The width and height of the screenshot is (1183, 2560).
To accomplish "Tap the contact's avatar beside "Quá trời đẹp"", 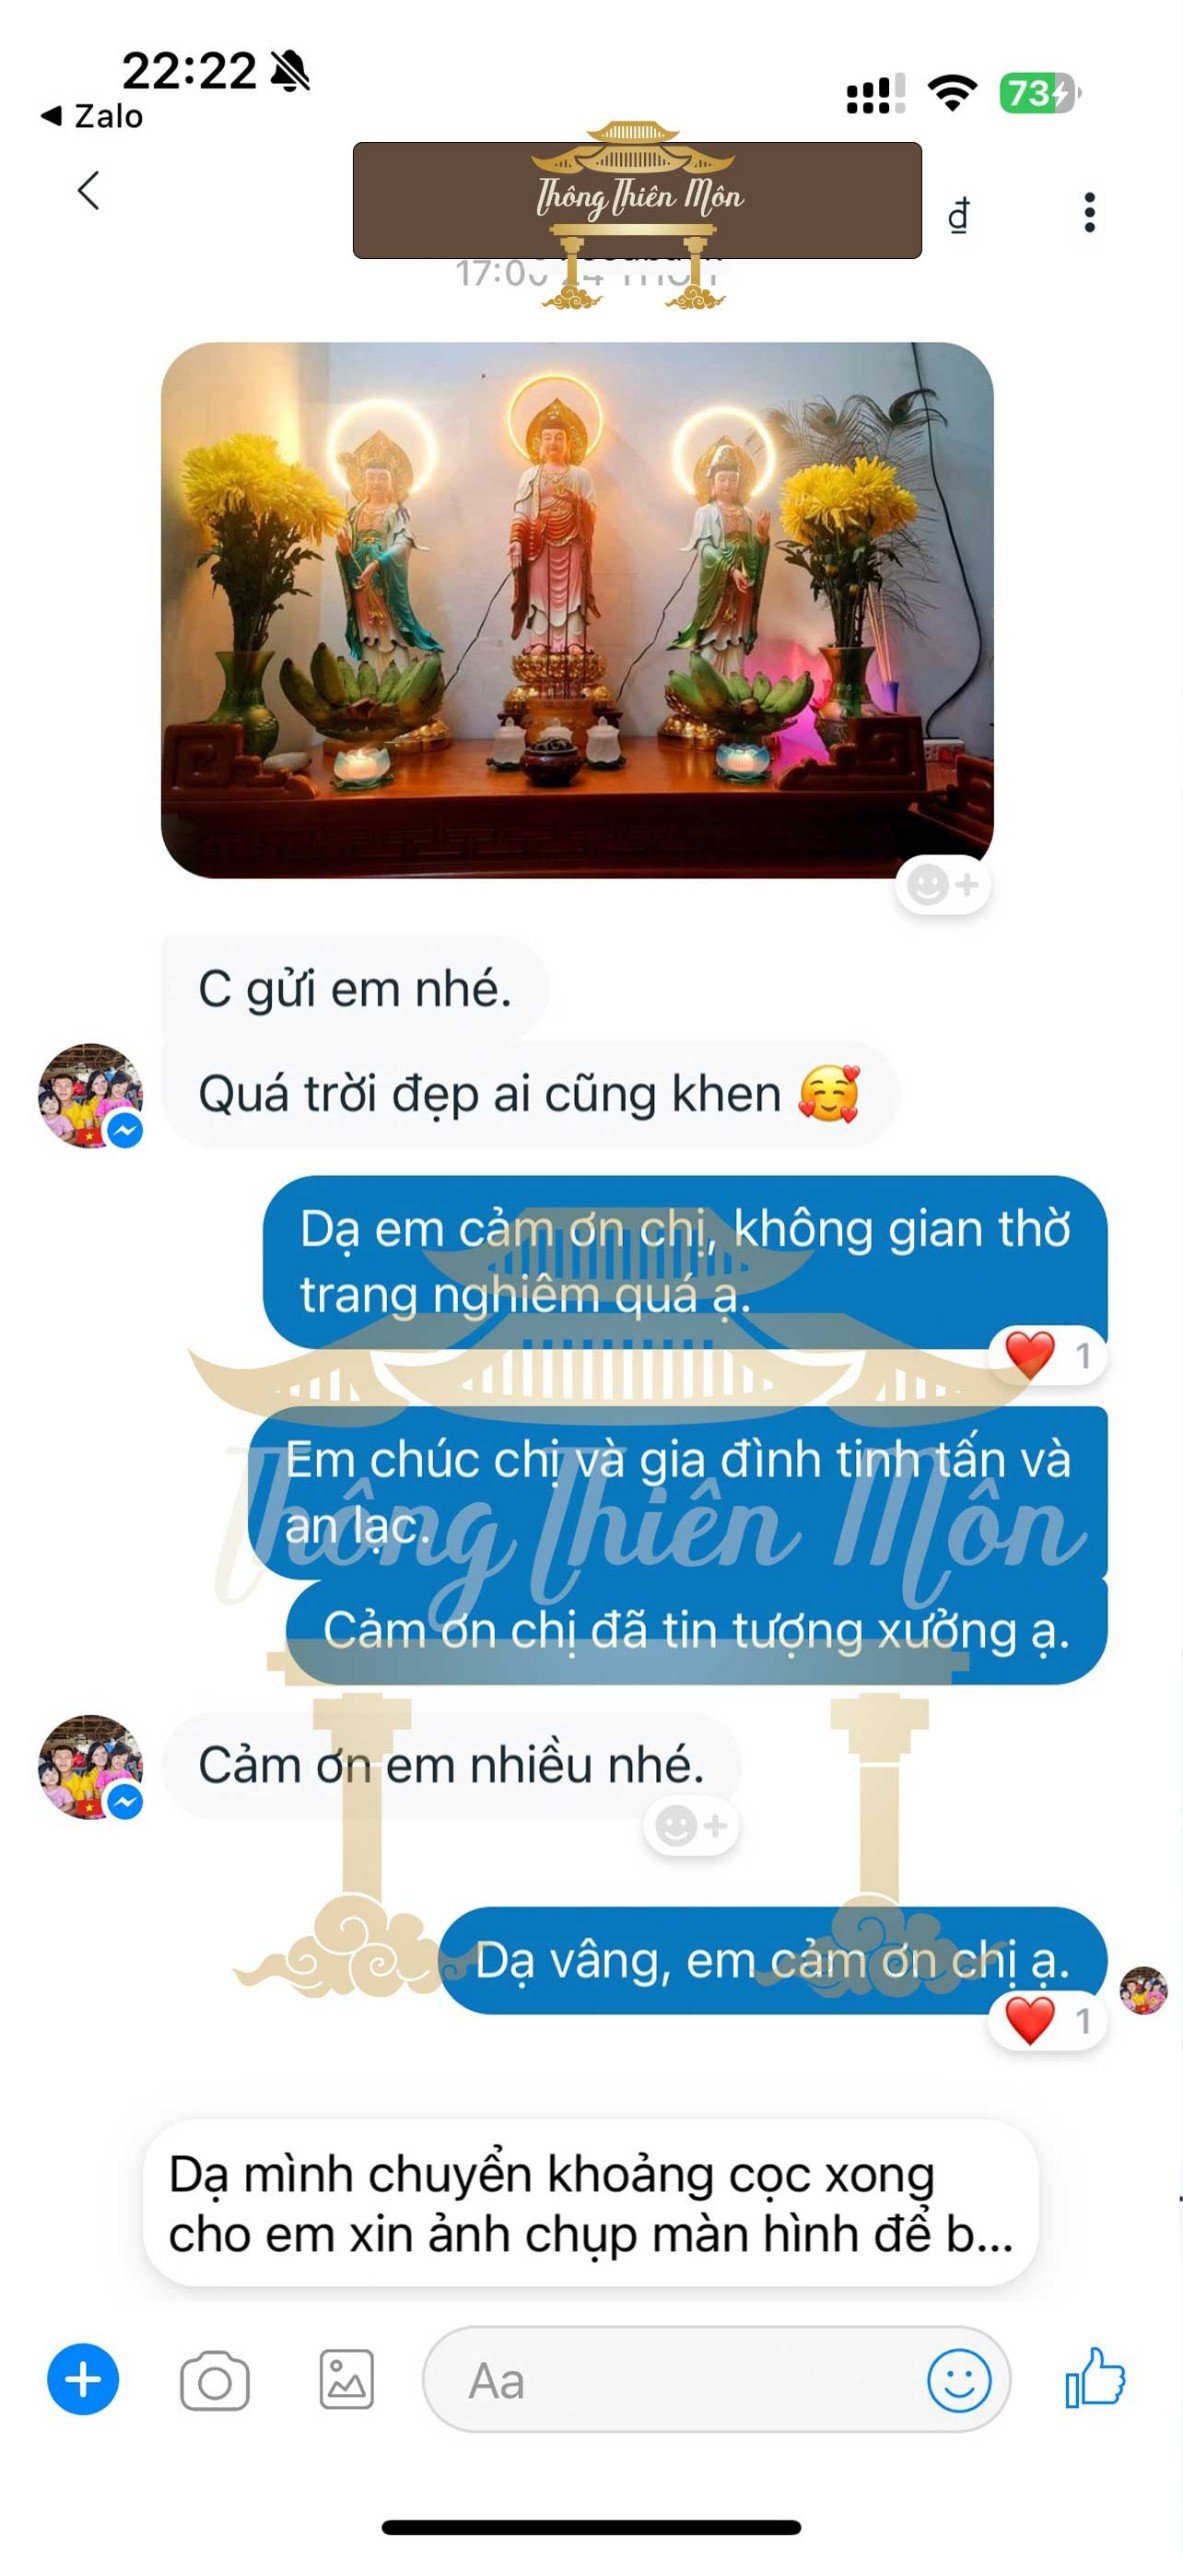I will tap(90, 1095).
